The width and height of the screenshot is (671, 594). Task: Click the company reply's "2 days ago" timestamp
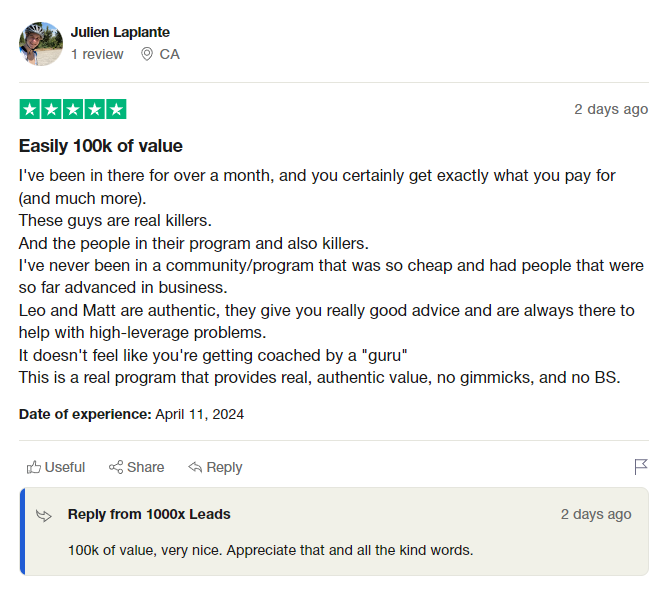coord(596,514)
